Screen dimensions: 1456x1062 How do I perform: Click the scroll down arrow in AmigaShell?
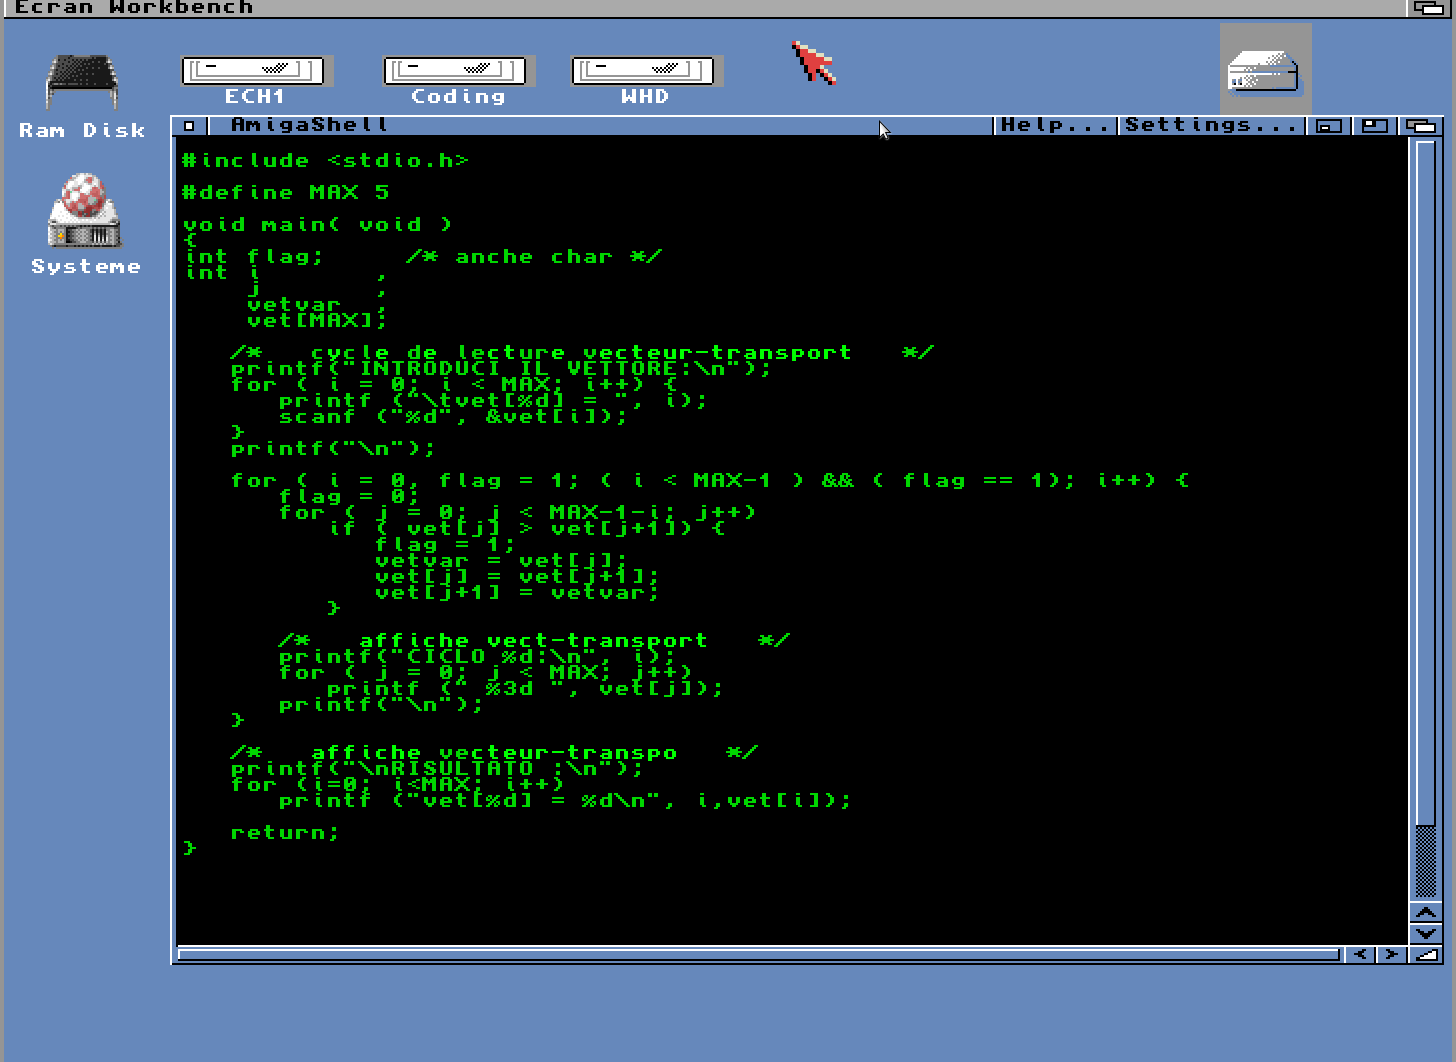coord(1425,934)
